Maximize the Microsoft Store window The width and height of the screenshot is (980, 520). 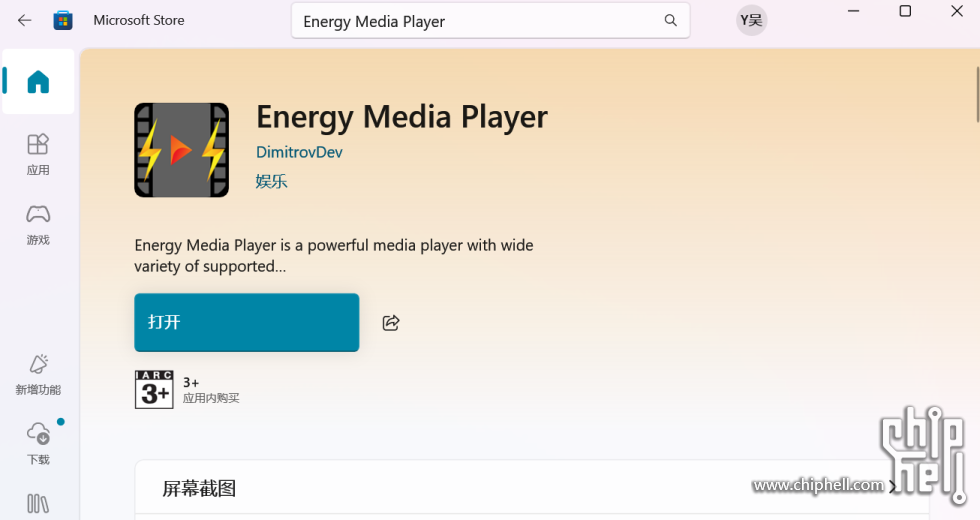pyautogui.click(x=905, y=11)
